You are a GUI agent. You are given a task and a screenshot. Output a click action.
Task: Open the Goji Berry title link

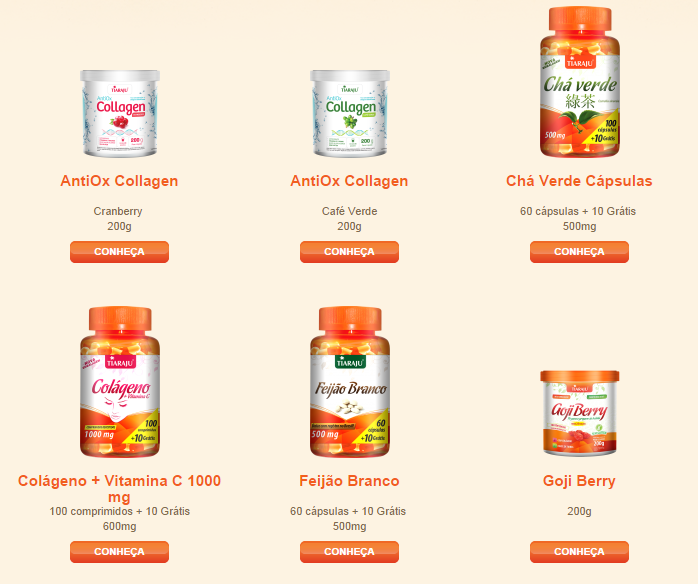tap(579, 481)
